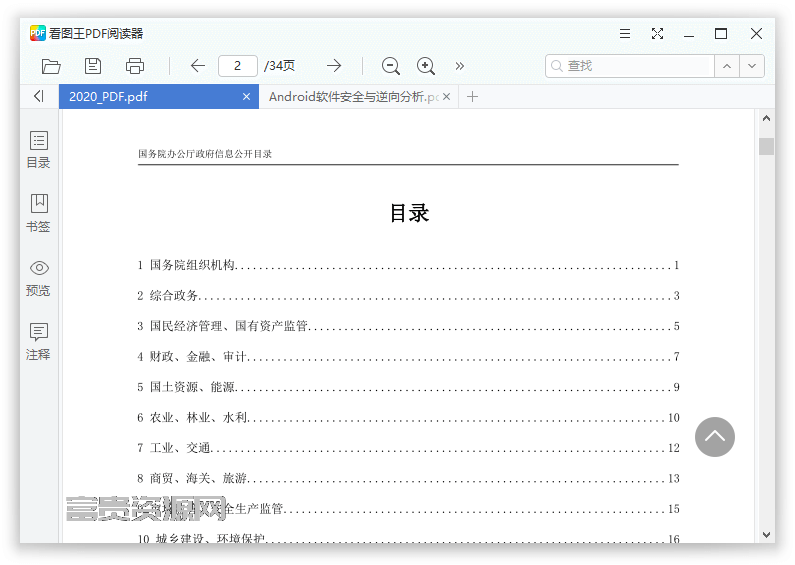Zoom out with the minus magnifier
795x565 pixels.
[x=391, y=66]
